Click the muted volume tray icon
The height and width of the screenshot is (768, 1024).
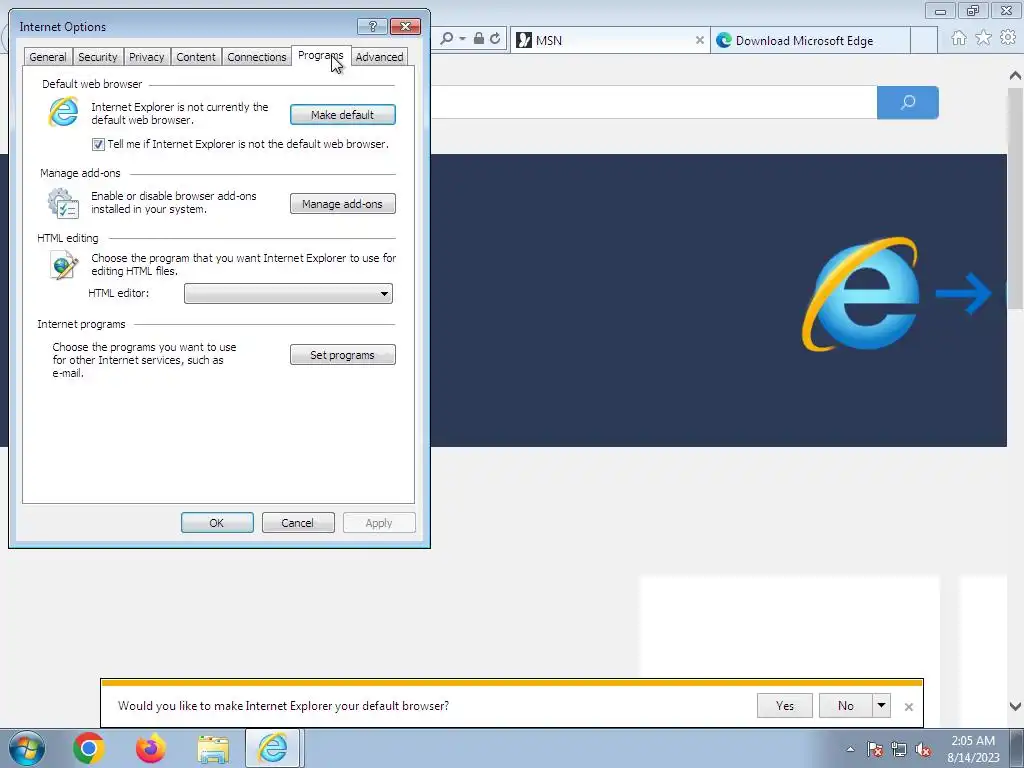pos(923,750)
